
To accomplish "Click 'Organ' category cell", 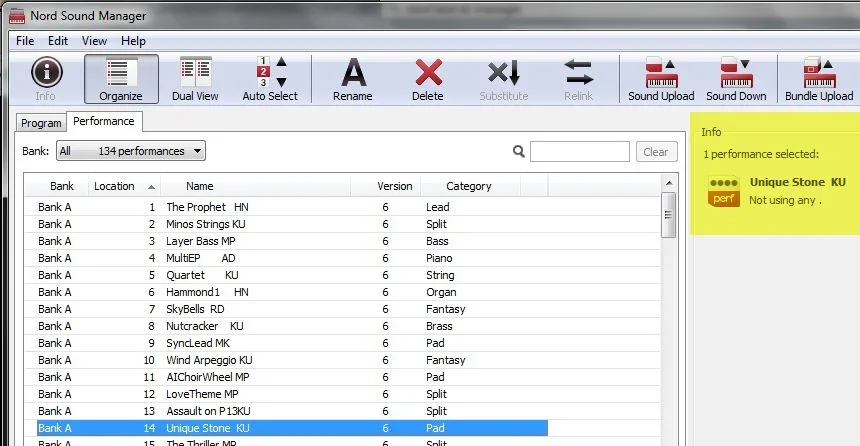I will point(441,292).
